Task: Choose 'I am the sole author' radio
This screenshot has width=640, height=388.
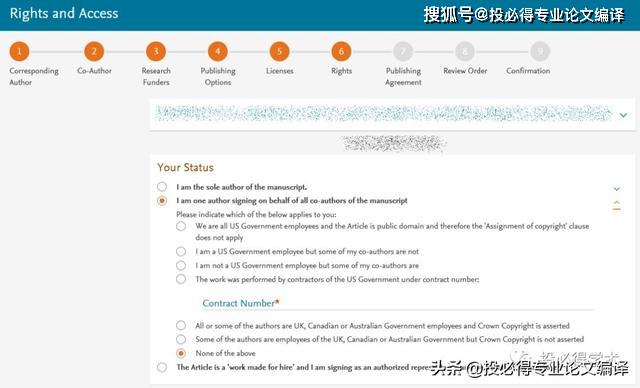Action: point(162,187)
